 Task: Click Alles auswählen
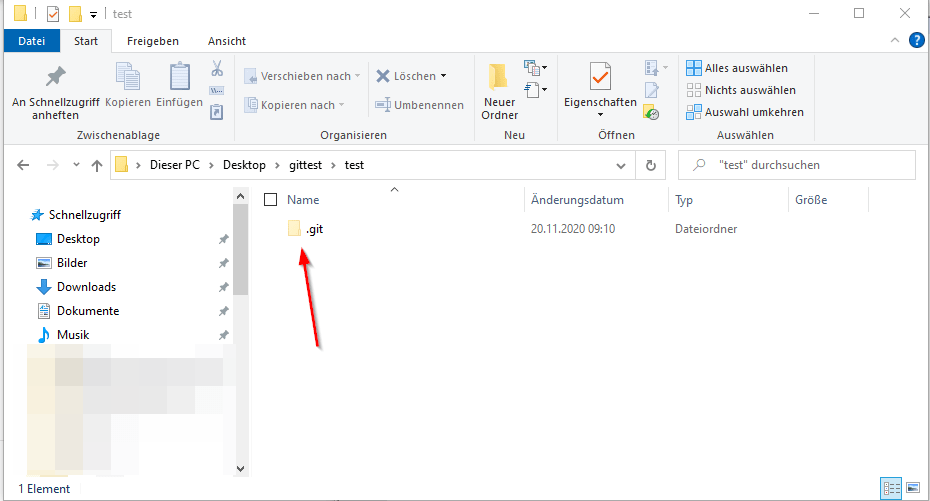tap(737, 68)
